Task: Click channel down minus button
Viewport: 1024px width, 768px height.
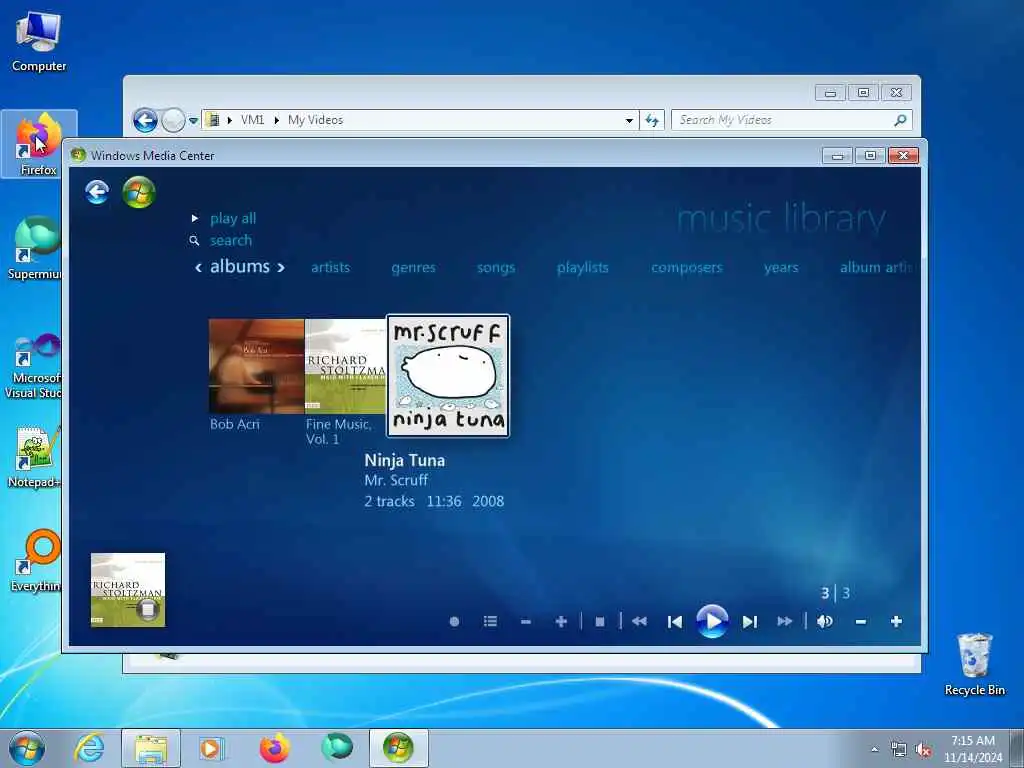Action: coord(526,622)
